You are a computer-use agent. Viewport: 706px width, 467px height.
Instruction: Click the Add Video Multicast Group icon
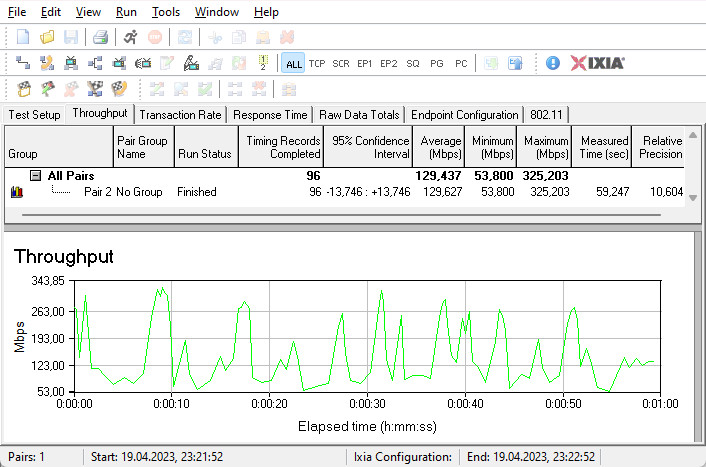point(119,63)
